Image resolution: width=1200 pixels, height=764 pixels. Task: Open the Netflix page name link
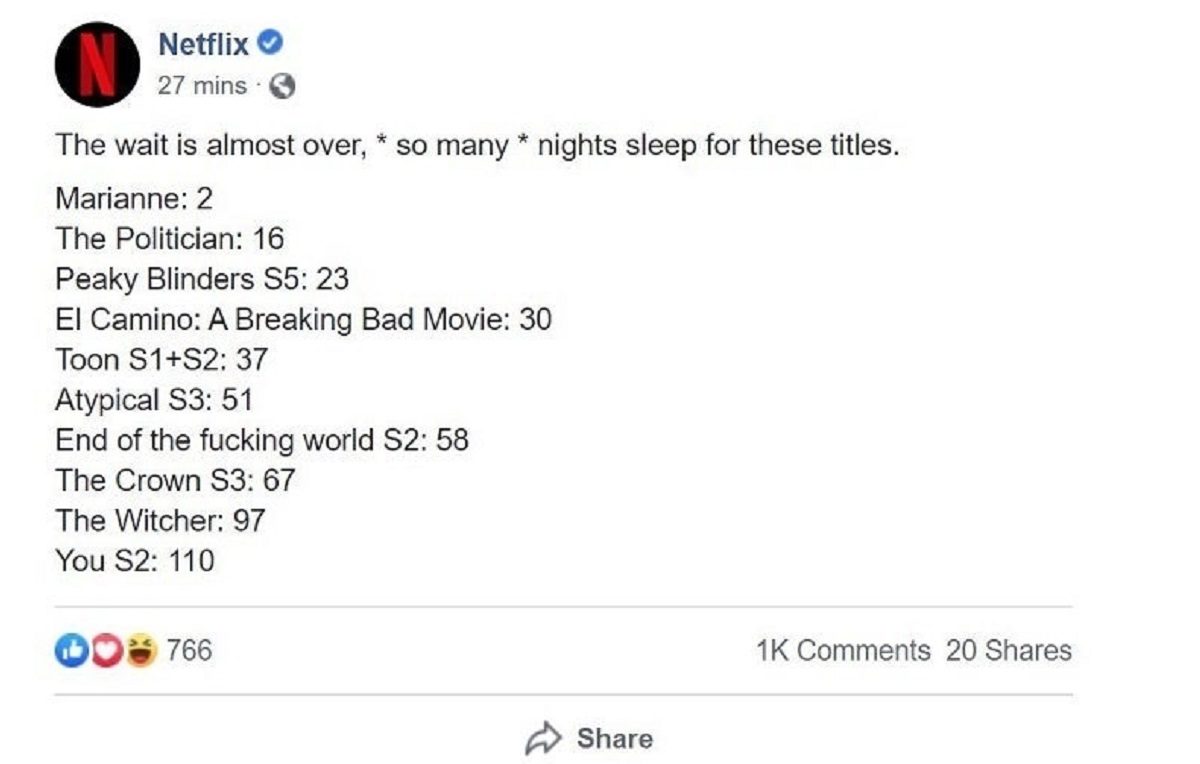204,43
